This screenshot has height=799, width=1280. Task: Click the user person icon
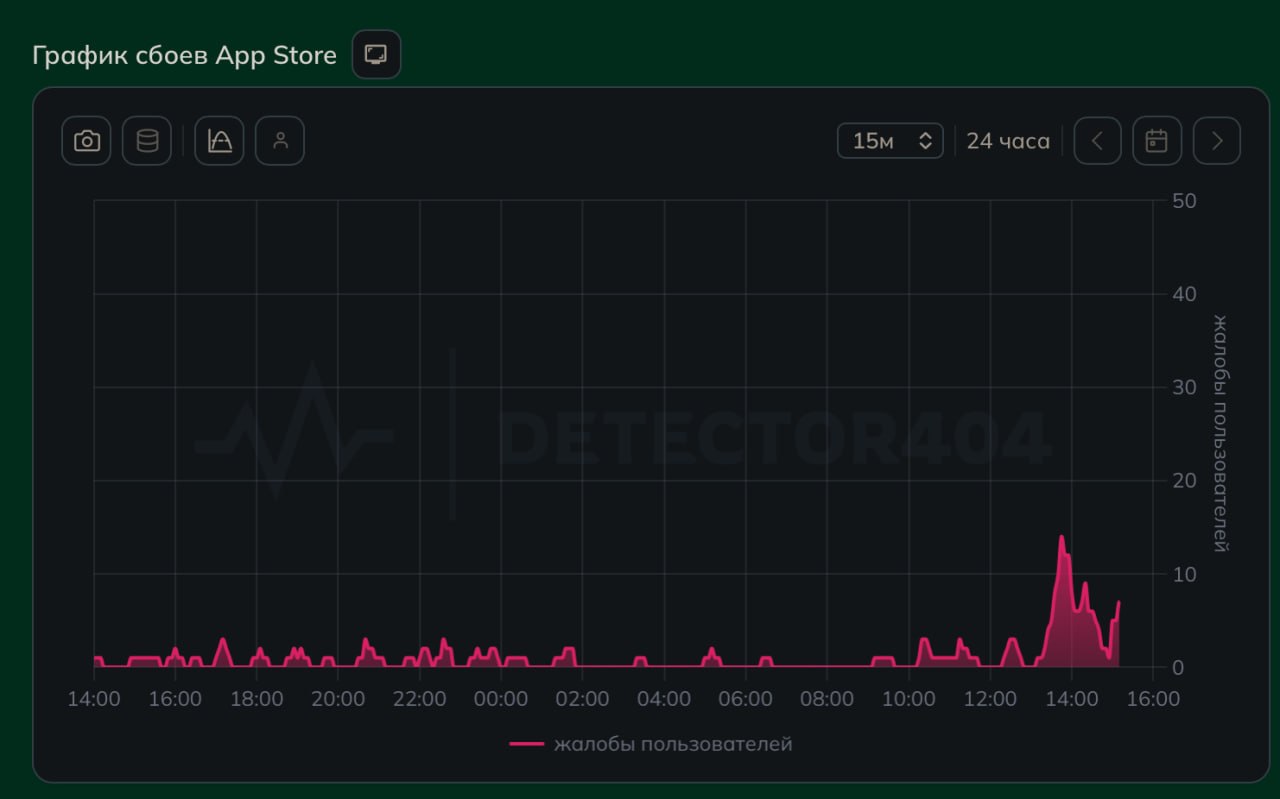coord(280,141)
